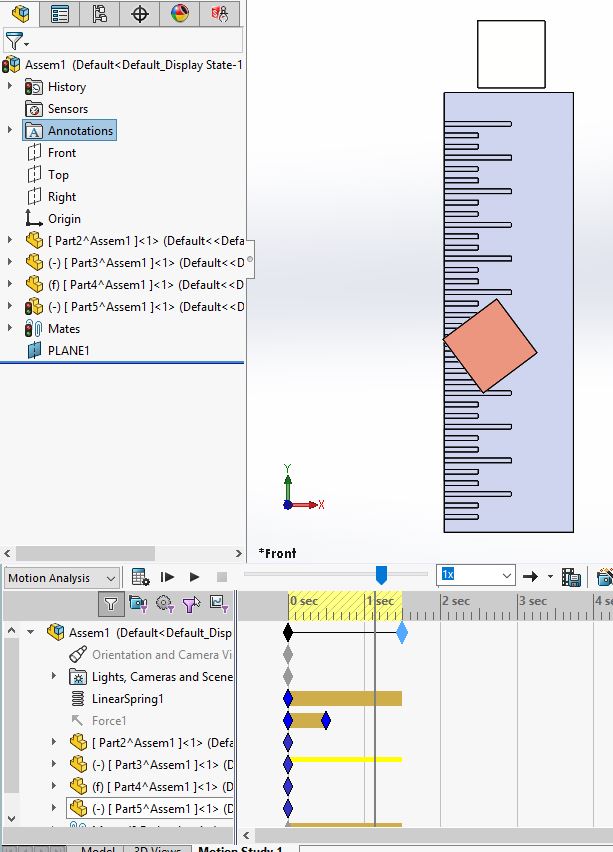Select Part5^Assem1 in motion tree

(x=150, y=809)
